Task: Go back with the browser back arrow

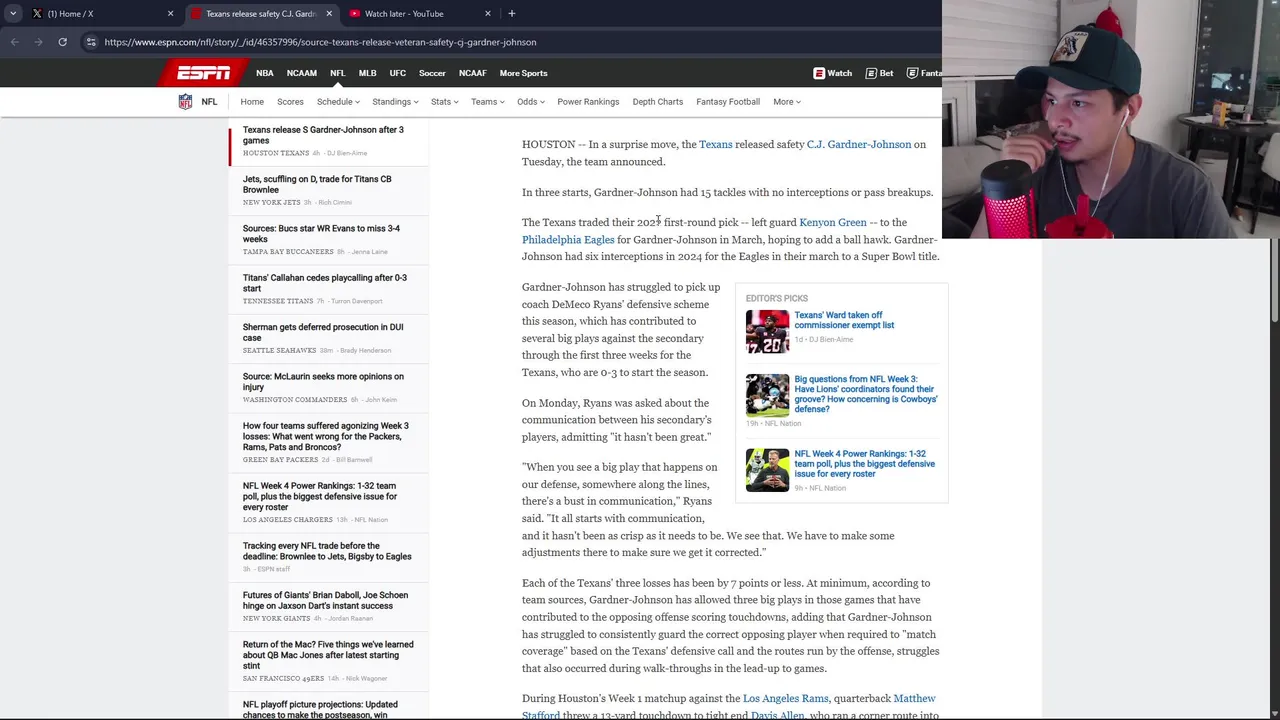Action: (x=14, y=42)
